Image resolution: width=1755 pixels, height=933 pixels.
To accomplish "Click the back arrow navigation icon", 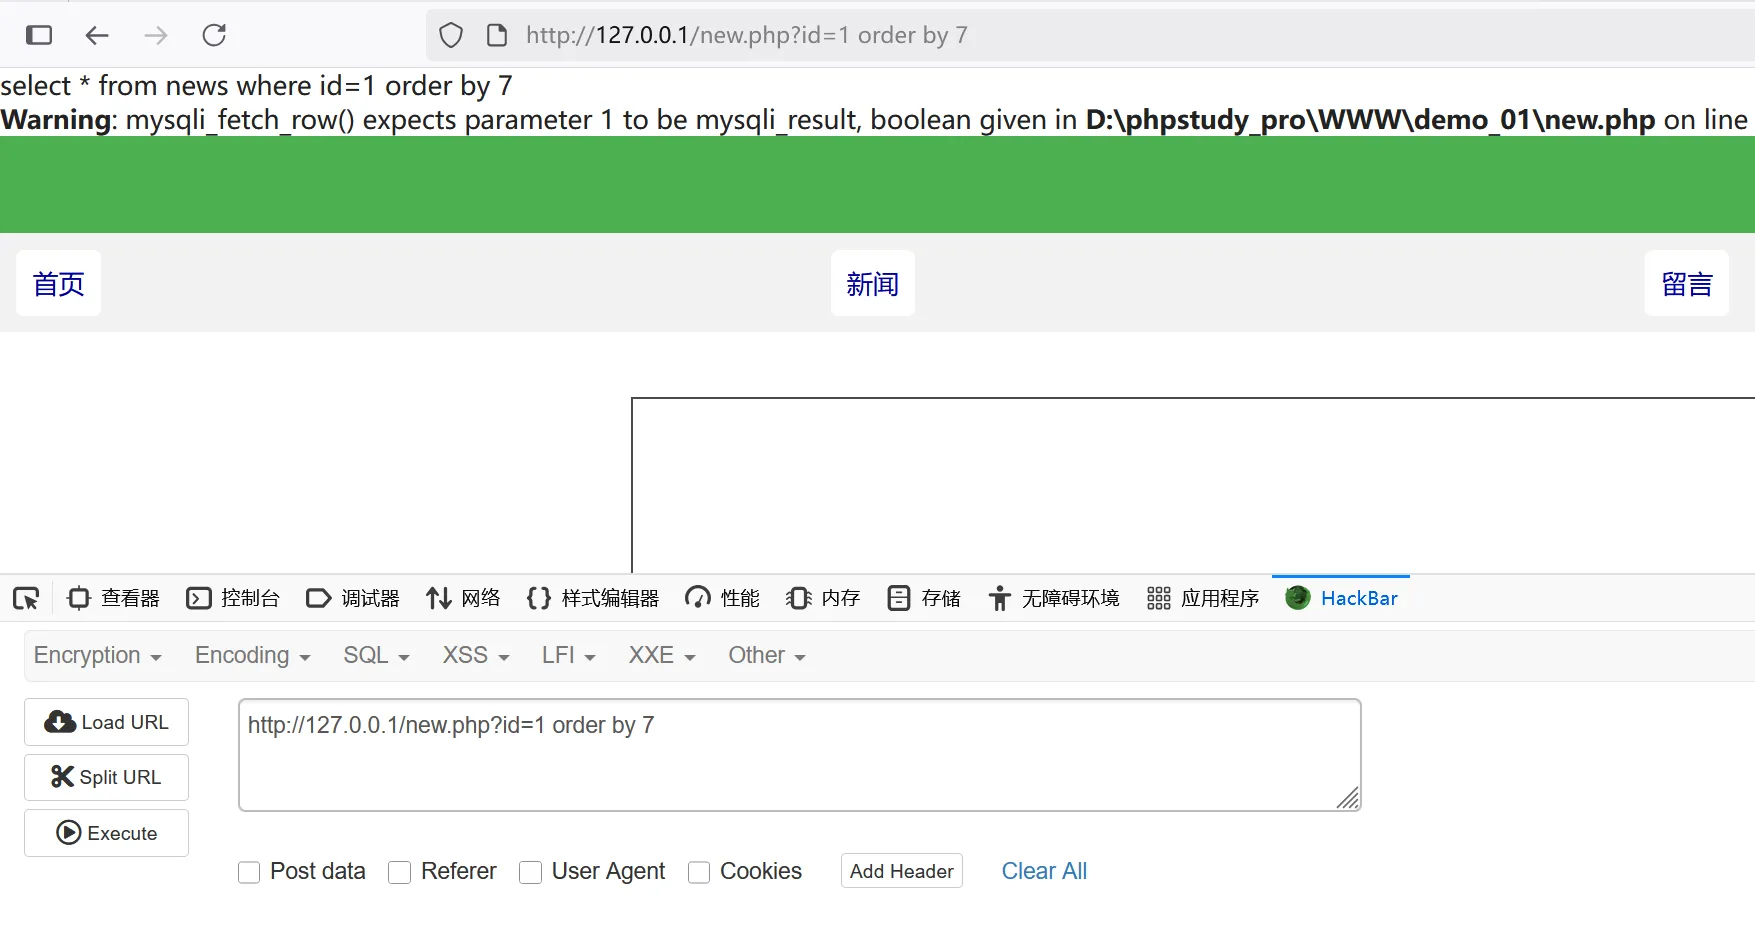I will point(97,35).
